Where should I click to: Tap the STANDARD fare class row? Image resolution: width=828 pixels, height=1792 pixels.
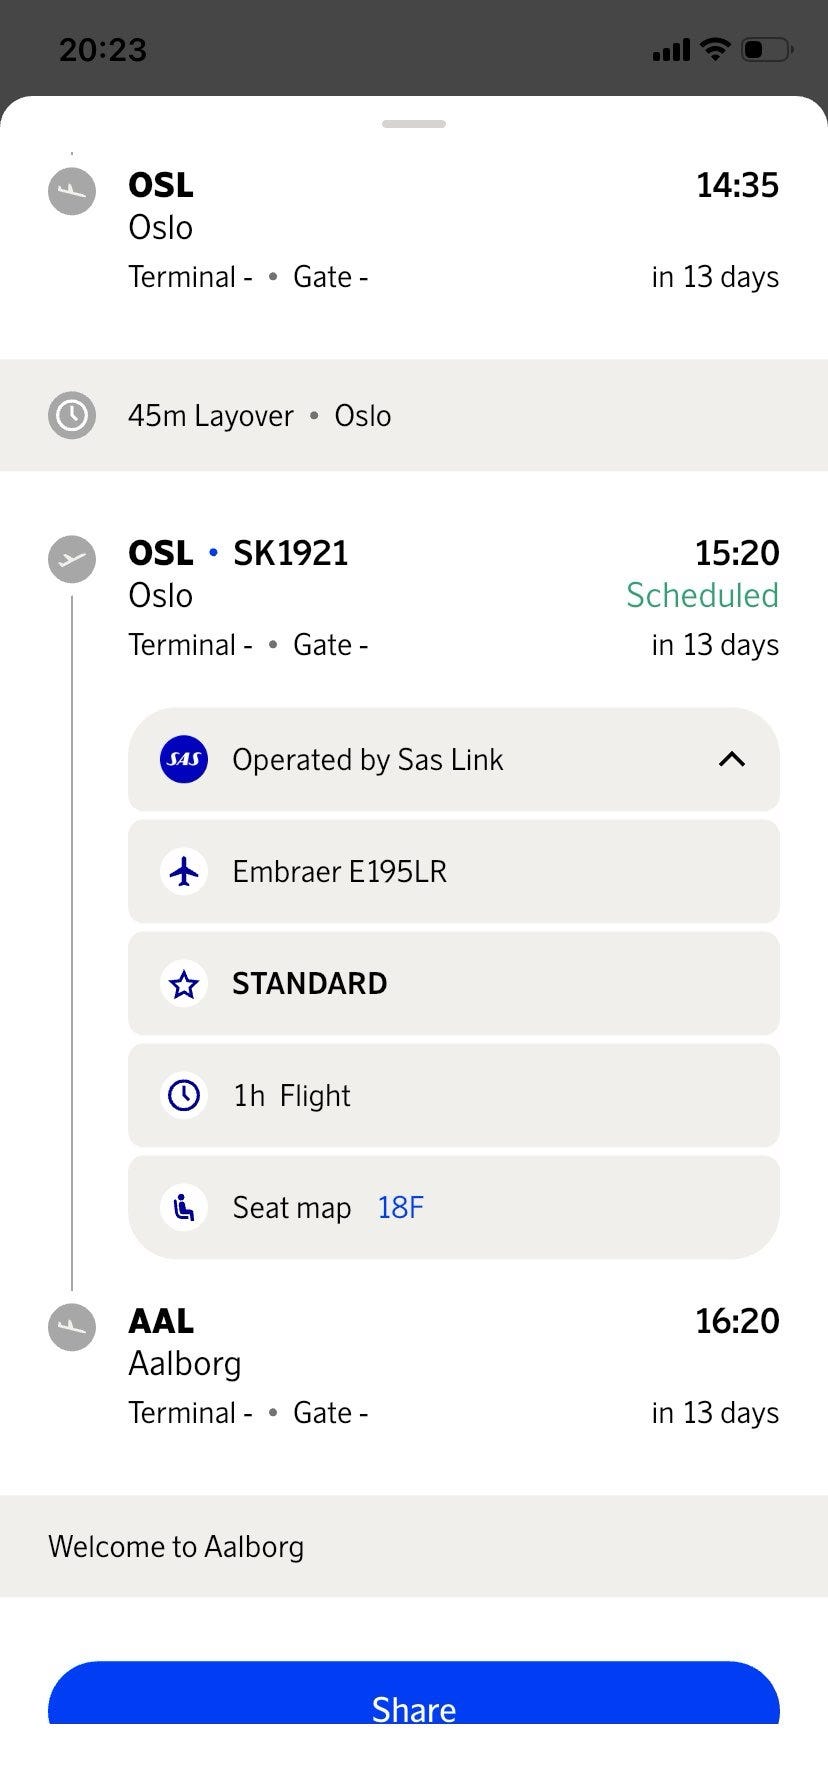tap(454, 984)
